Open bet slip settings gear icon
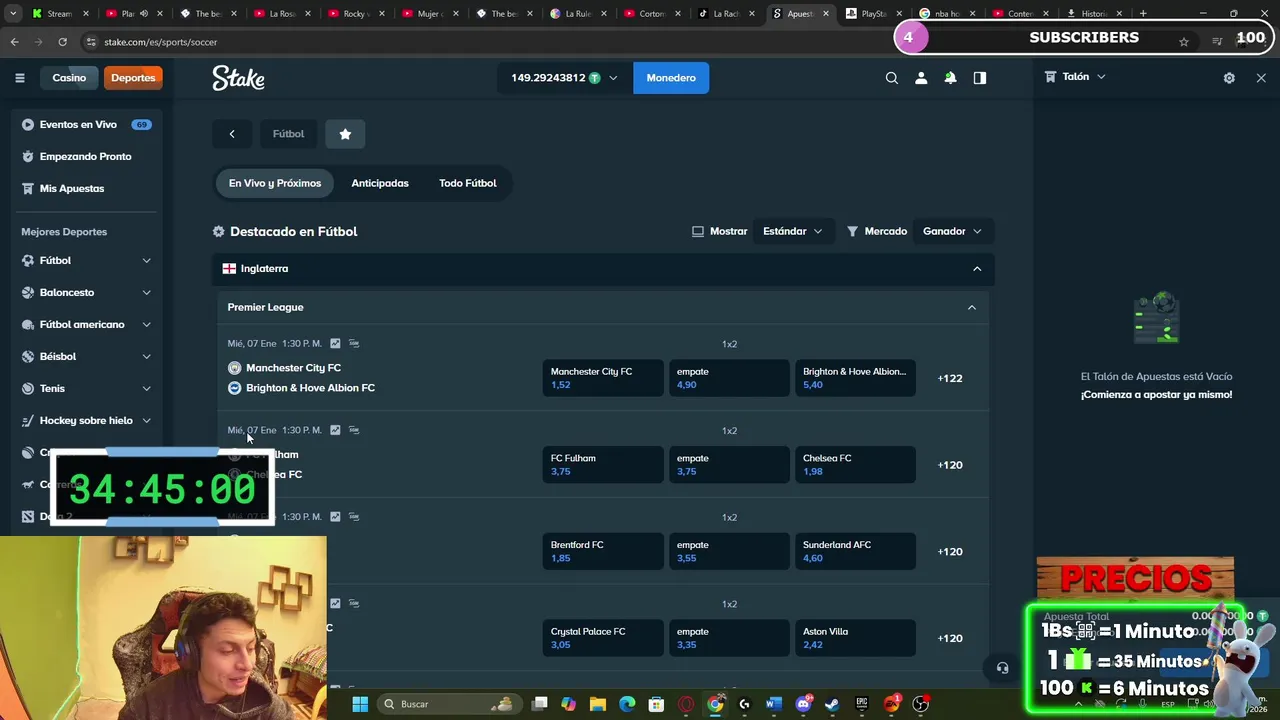The image size is (1280, 720). pyautogui.click(x=1229, y=77)
